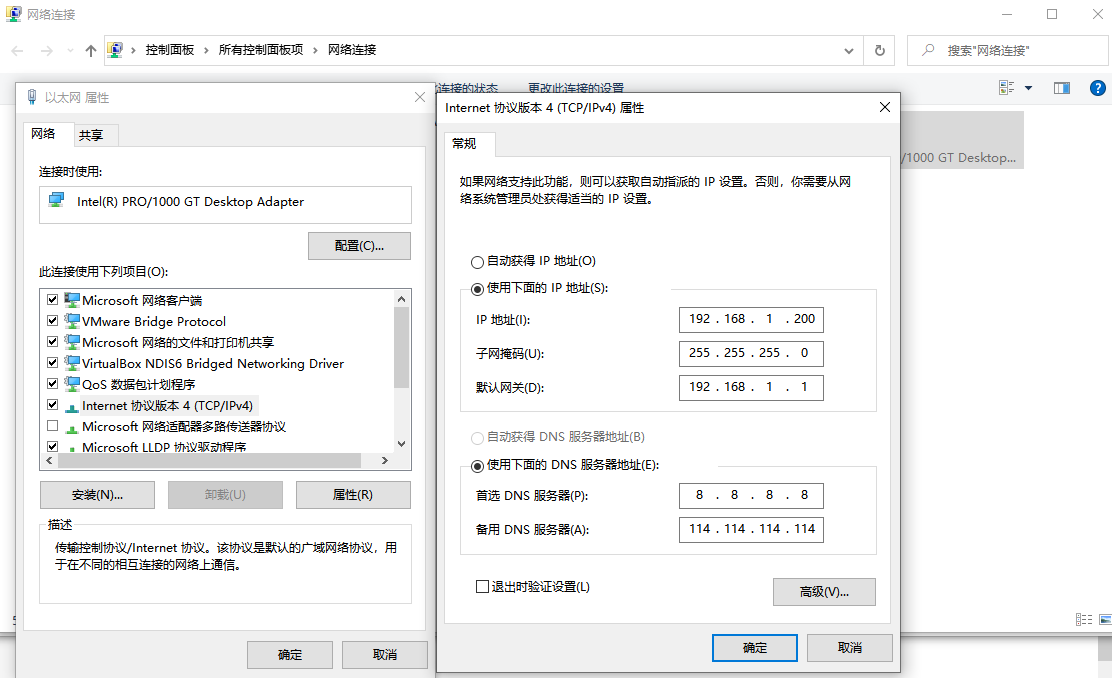
Task: Click the vertical scrollbar thumb in items list
Action: click(x=401, y=348)
